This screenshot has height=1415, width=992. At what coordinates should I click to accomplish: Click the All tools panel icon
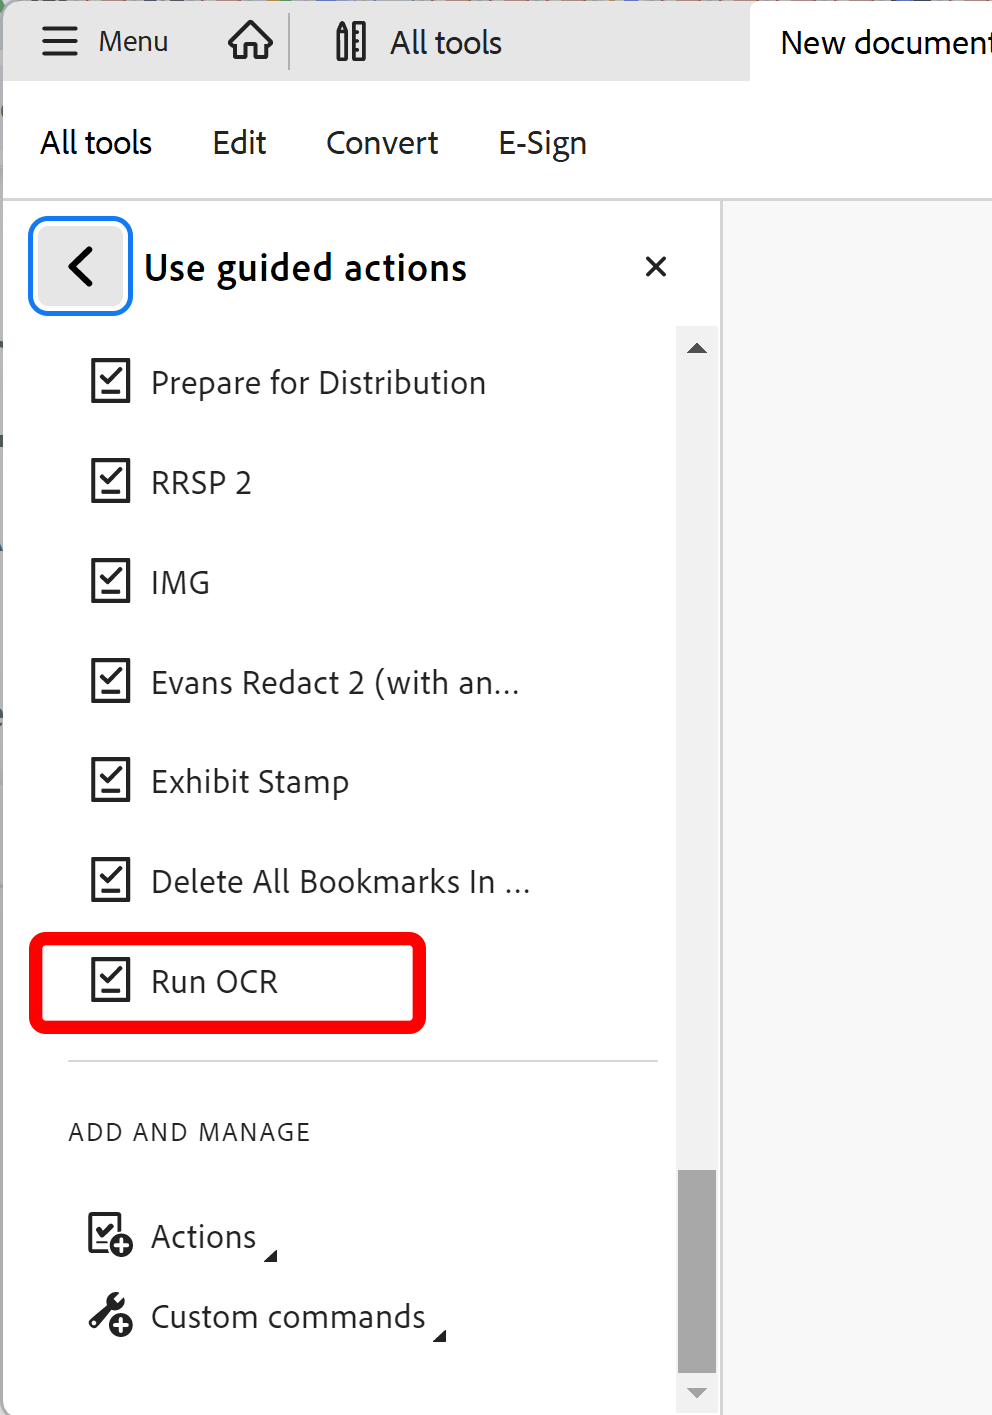(x=348, y=41)
